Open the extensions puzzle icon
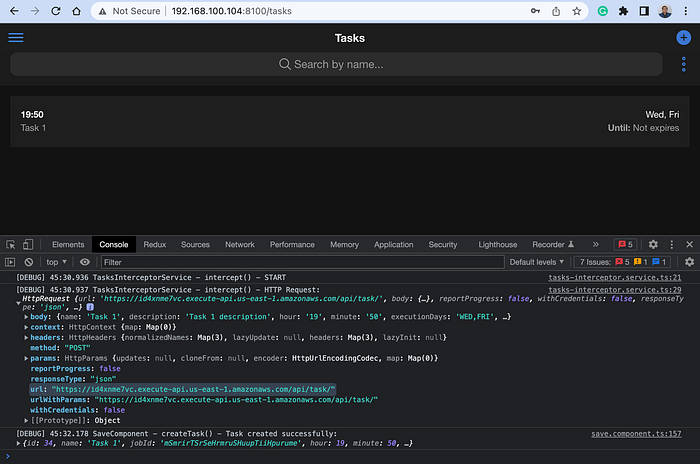Image resolution: width=700 pixels, height=464 pixels. point(623,11)
